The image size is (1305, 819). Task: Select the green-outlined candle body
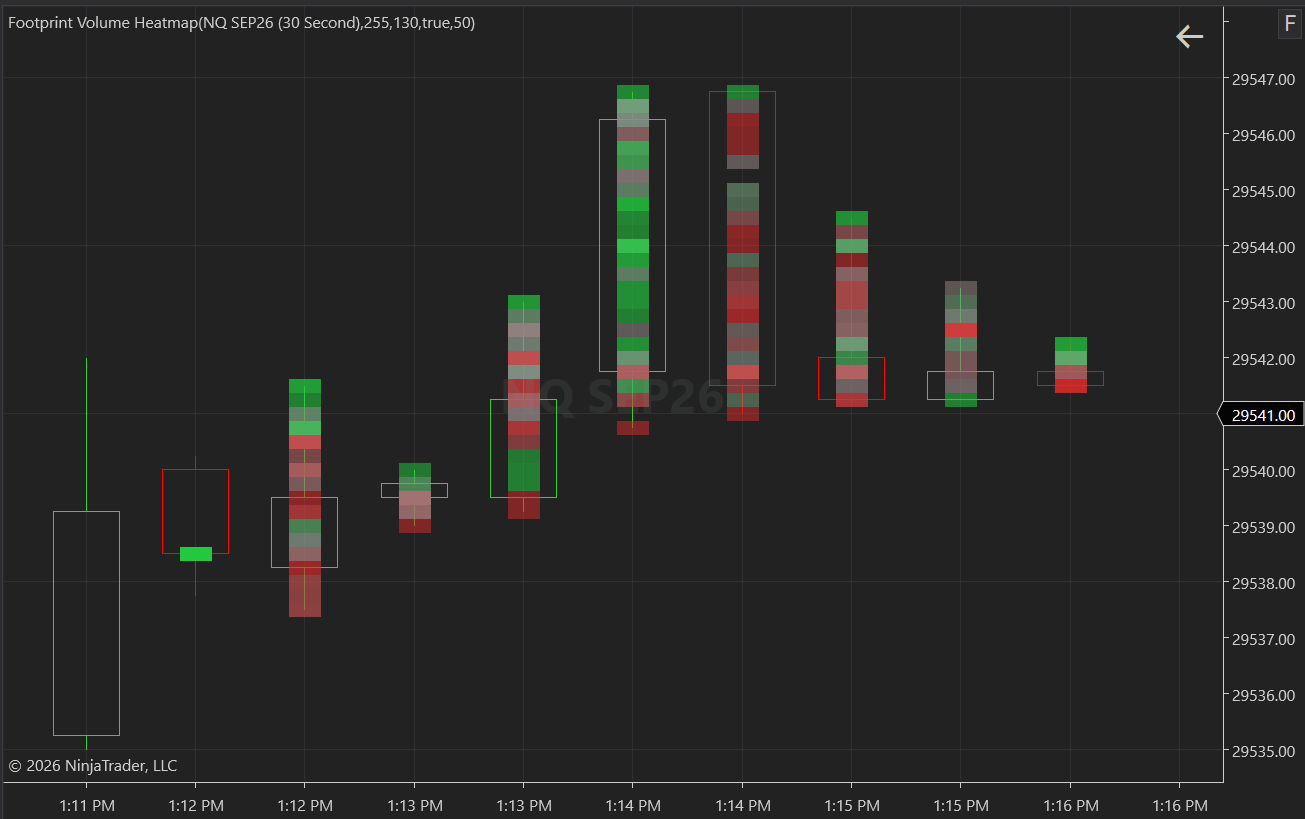point(523,448)
